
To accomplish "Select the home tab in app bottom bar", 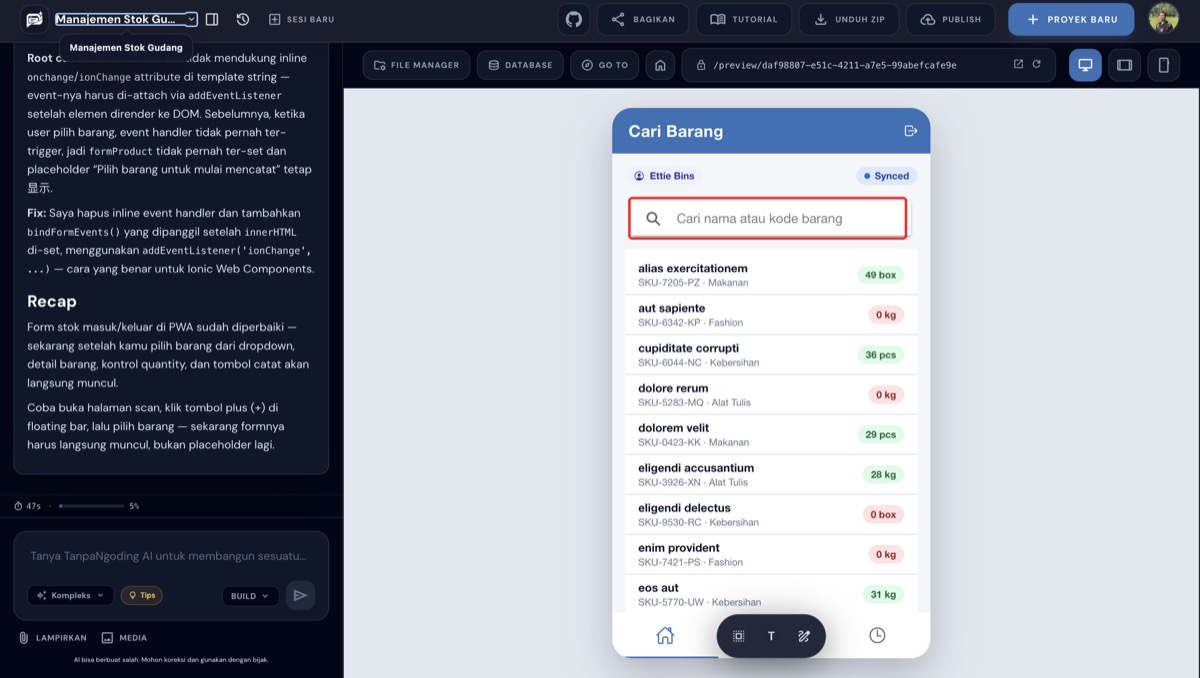I will point(665,635).
